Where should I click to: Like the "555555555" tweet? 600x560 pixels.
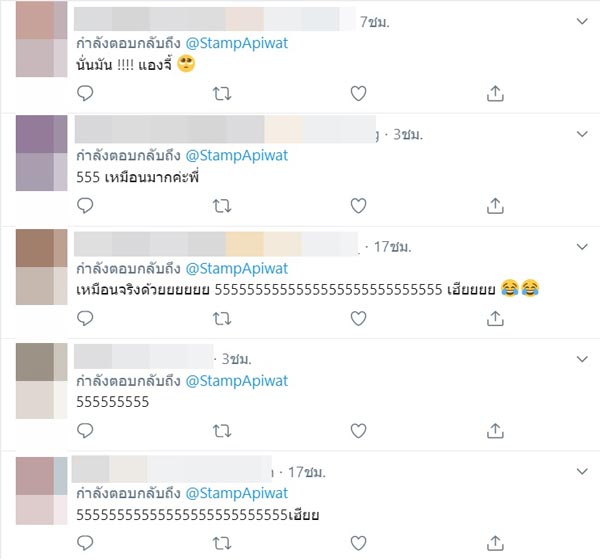pyautogui.click(x=359, y=431)
